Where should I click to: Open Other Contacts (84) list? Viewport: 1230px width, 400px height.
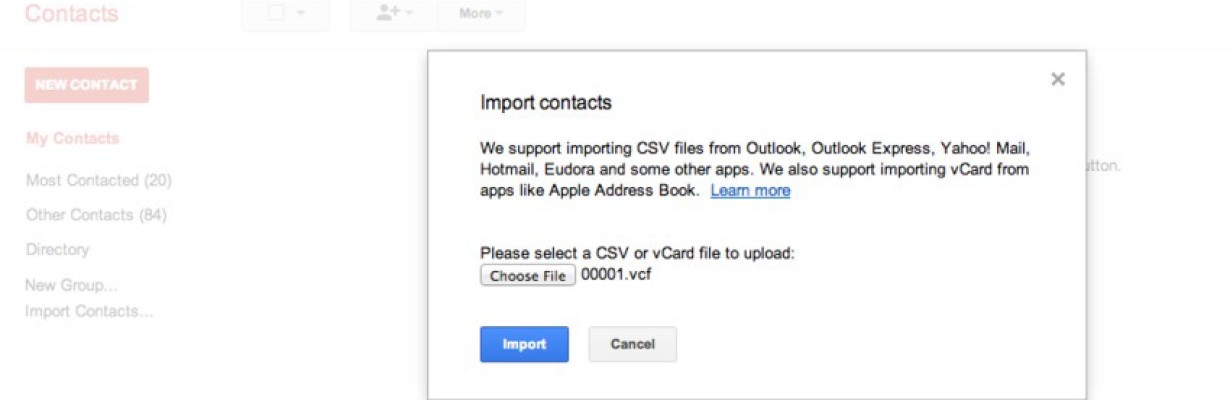pos(96,215)
